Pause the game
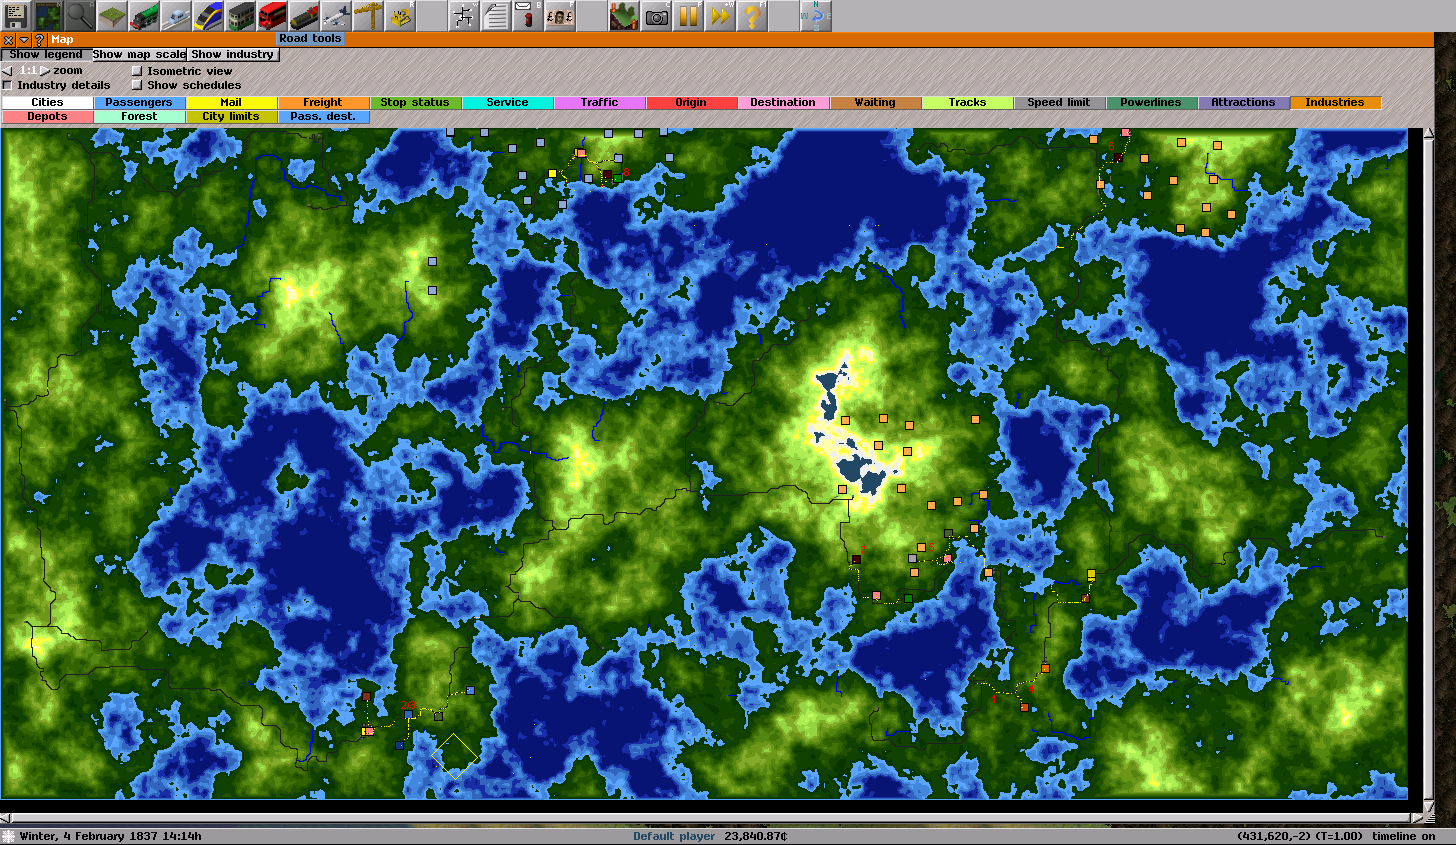Viewport: 1456px width, 845px height. tap(688, 16)
